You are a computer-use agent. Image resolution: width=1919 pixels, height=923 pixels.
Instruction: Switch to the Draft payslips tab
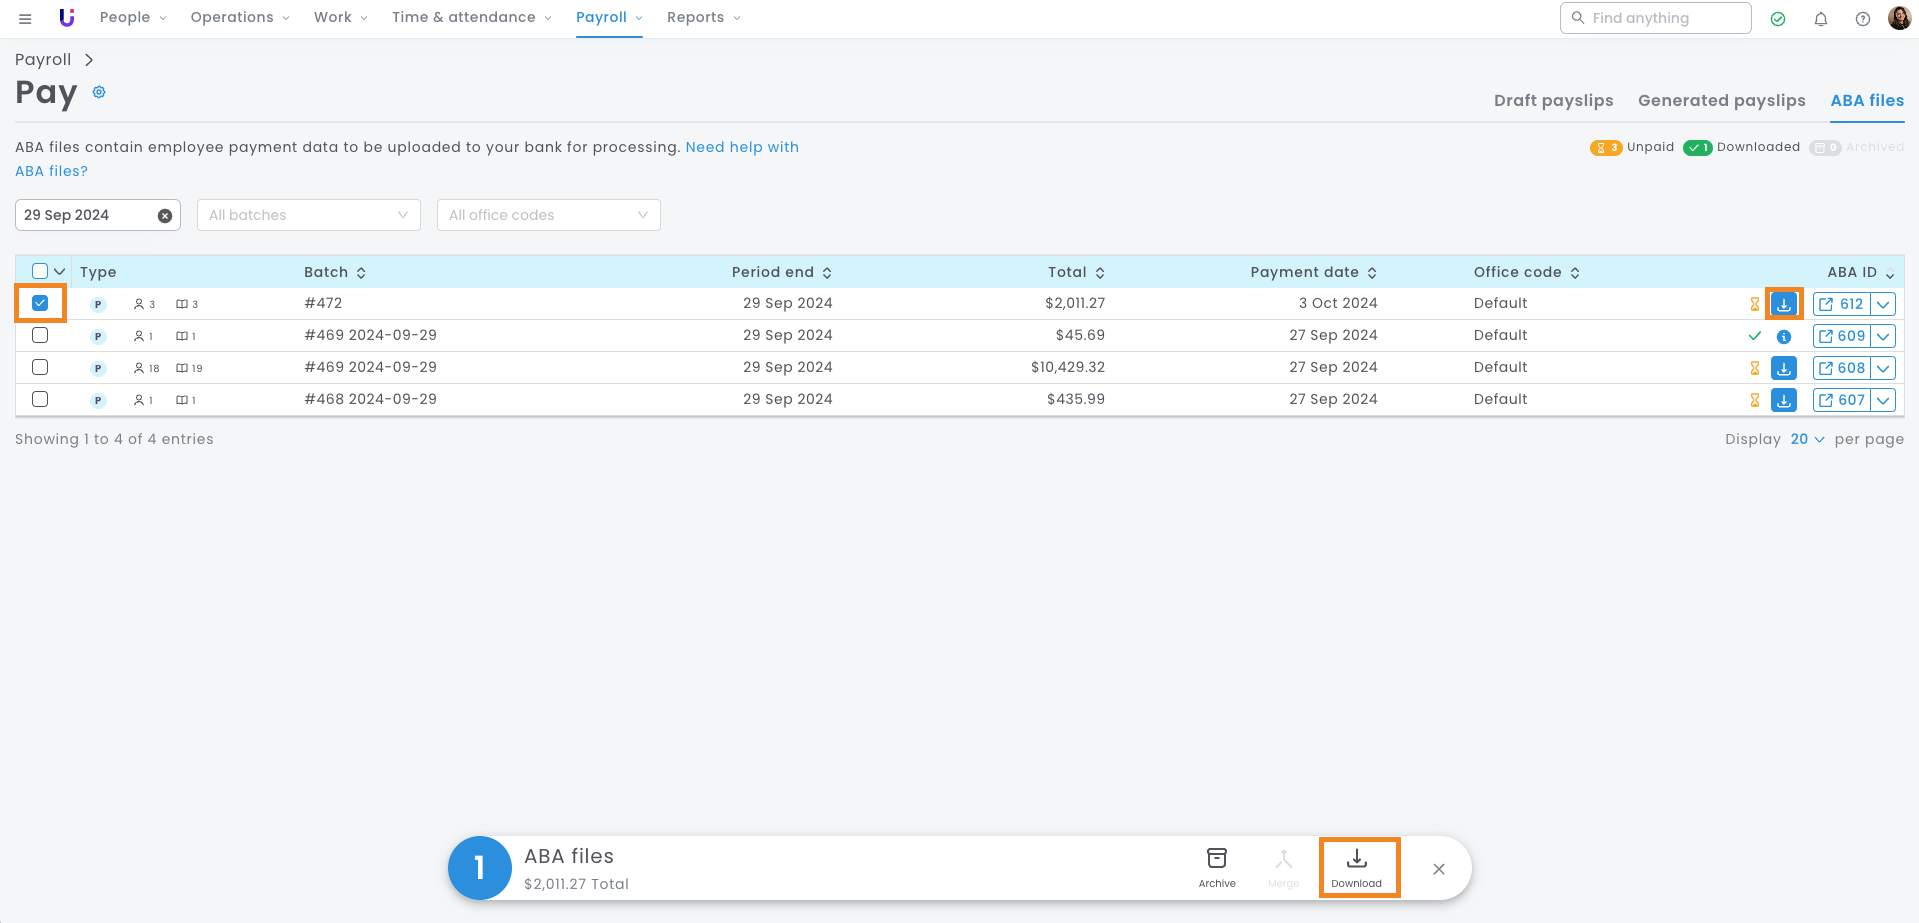(x=1553, y=100)
